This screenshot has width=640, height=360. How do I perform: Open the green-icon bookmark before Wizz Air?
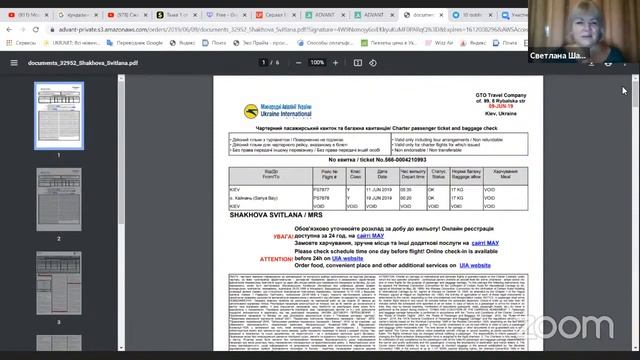coord(389,42)
